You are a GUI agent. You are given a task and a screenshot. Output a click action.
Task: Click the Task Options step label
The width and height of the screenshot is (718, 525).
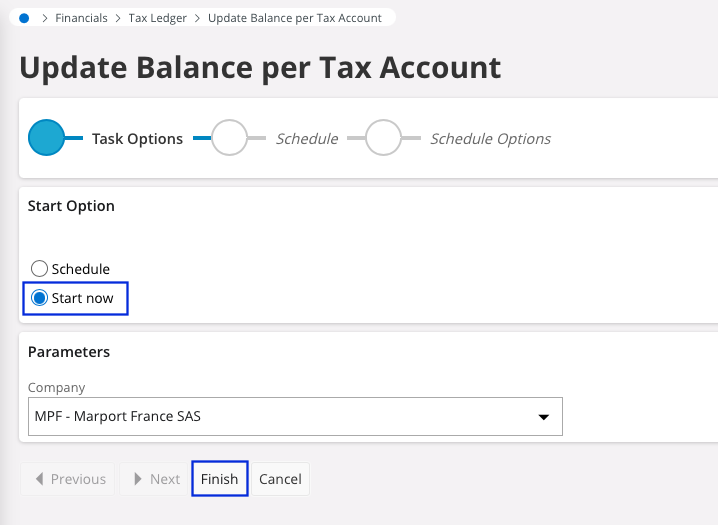click(x=137, y=139)
